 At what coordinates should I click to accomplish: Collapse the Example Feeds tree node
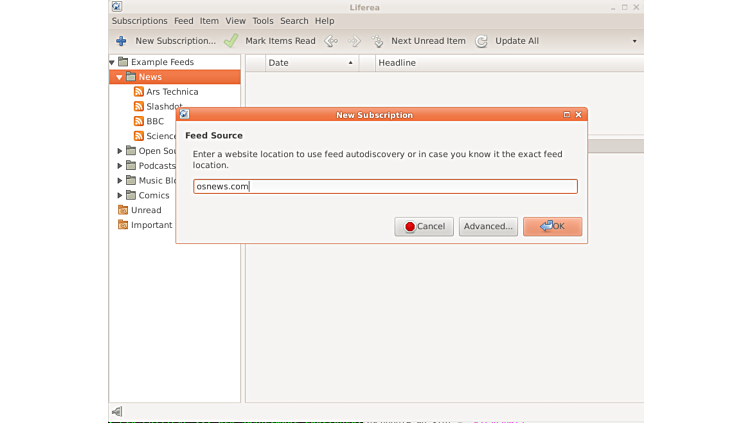pyautogui.click(x=113, y=62)
